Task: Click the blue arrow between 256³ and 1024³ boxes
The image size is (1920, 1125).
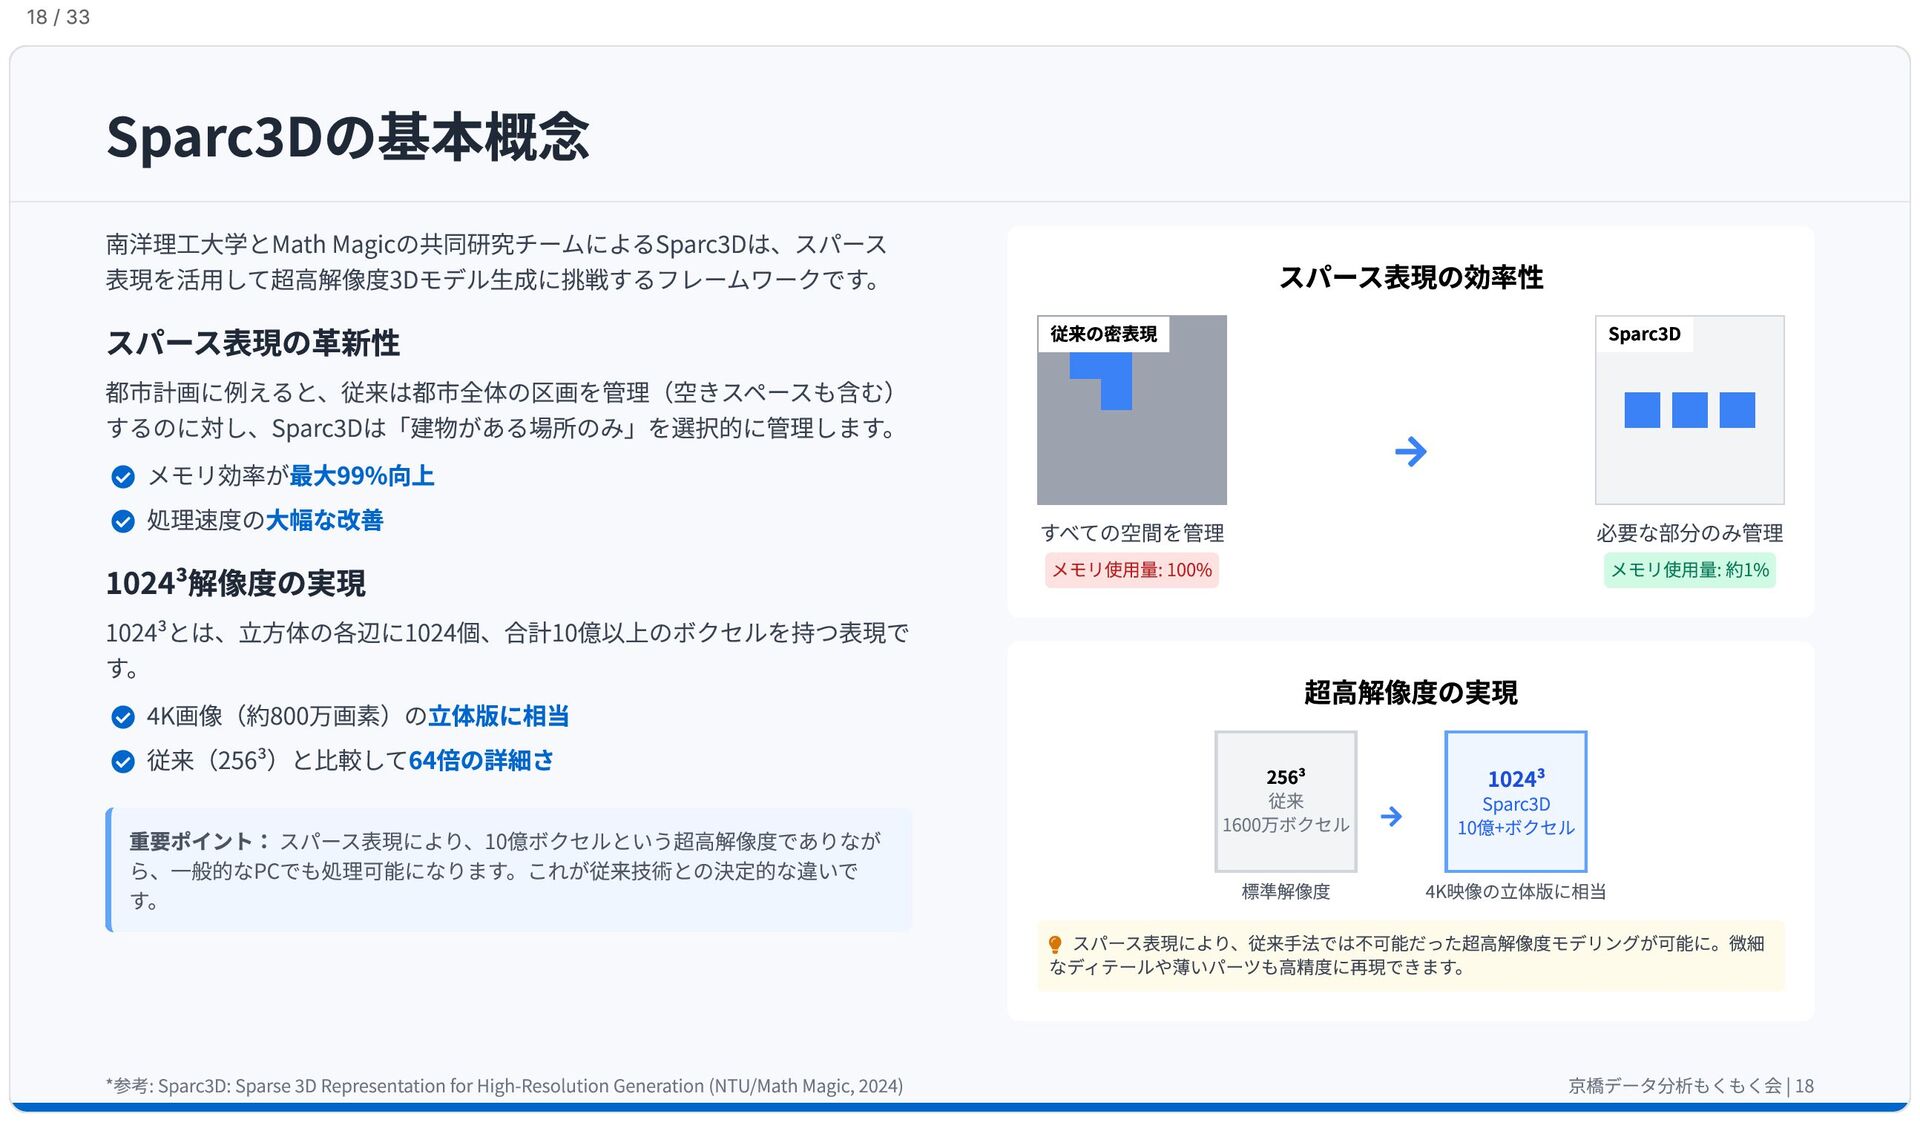Action: (1391, 816)
